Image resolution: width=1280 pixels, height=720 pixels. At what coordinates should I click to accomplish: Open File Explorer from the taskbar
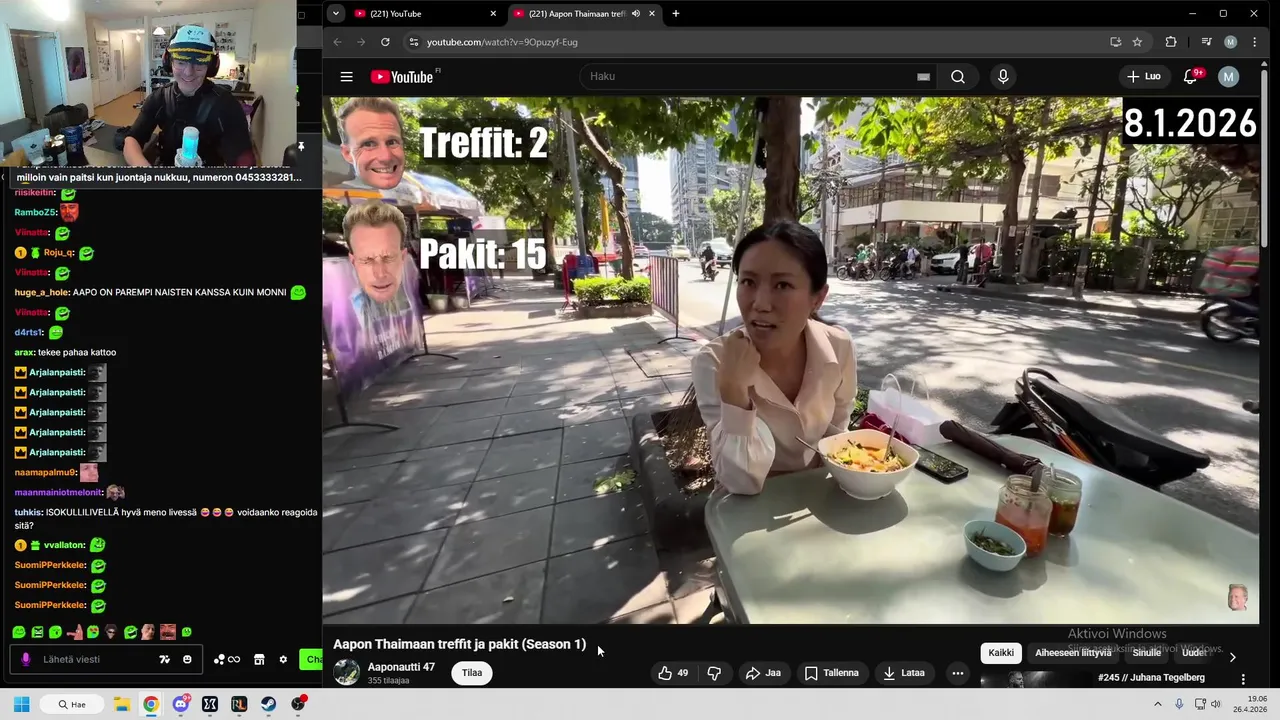click(x=121, y=704)
